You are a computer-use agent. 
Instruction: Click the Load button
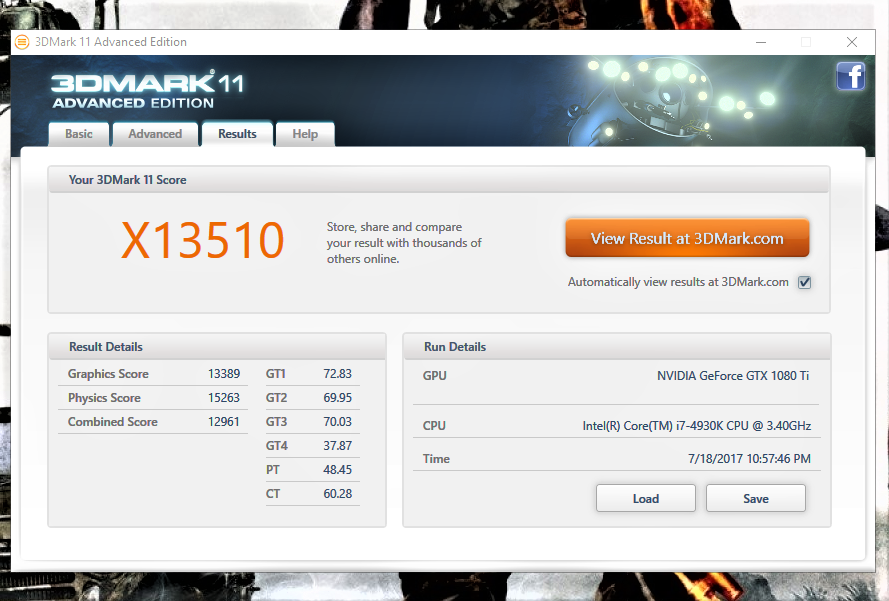pos(646,498)
